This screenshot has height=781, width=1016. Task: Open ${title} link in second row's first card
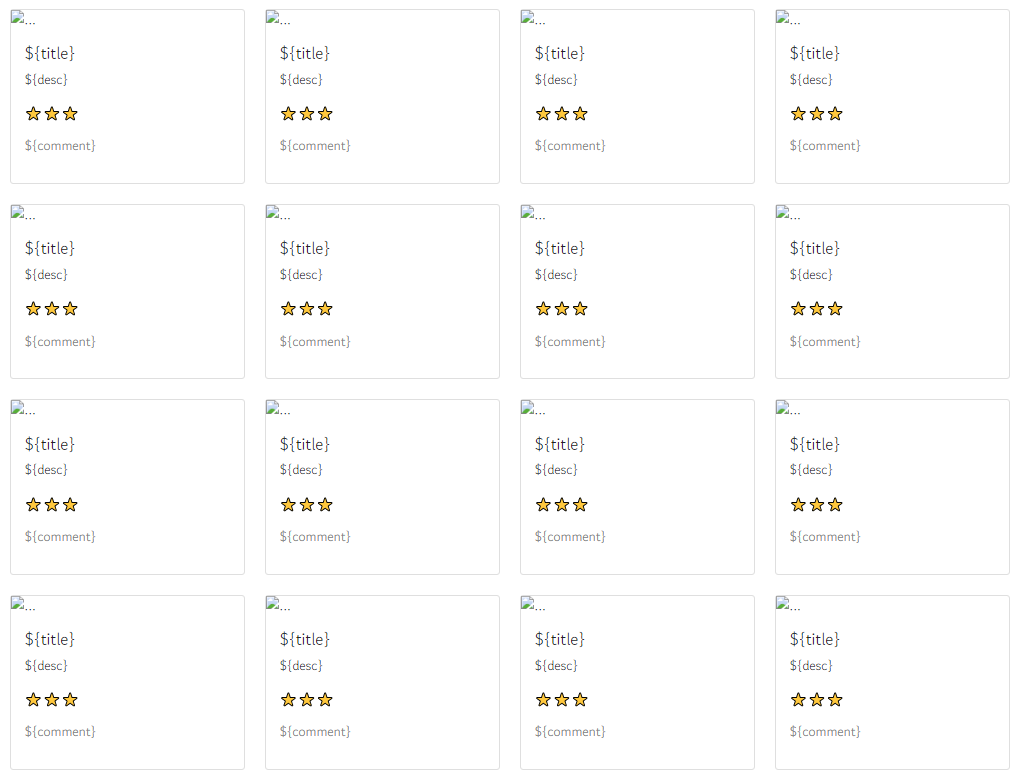tap(50, 248)
